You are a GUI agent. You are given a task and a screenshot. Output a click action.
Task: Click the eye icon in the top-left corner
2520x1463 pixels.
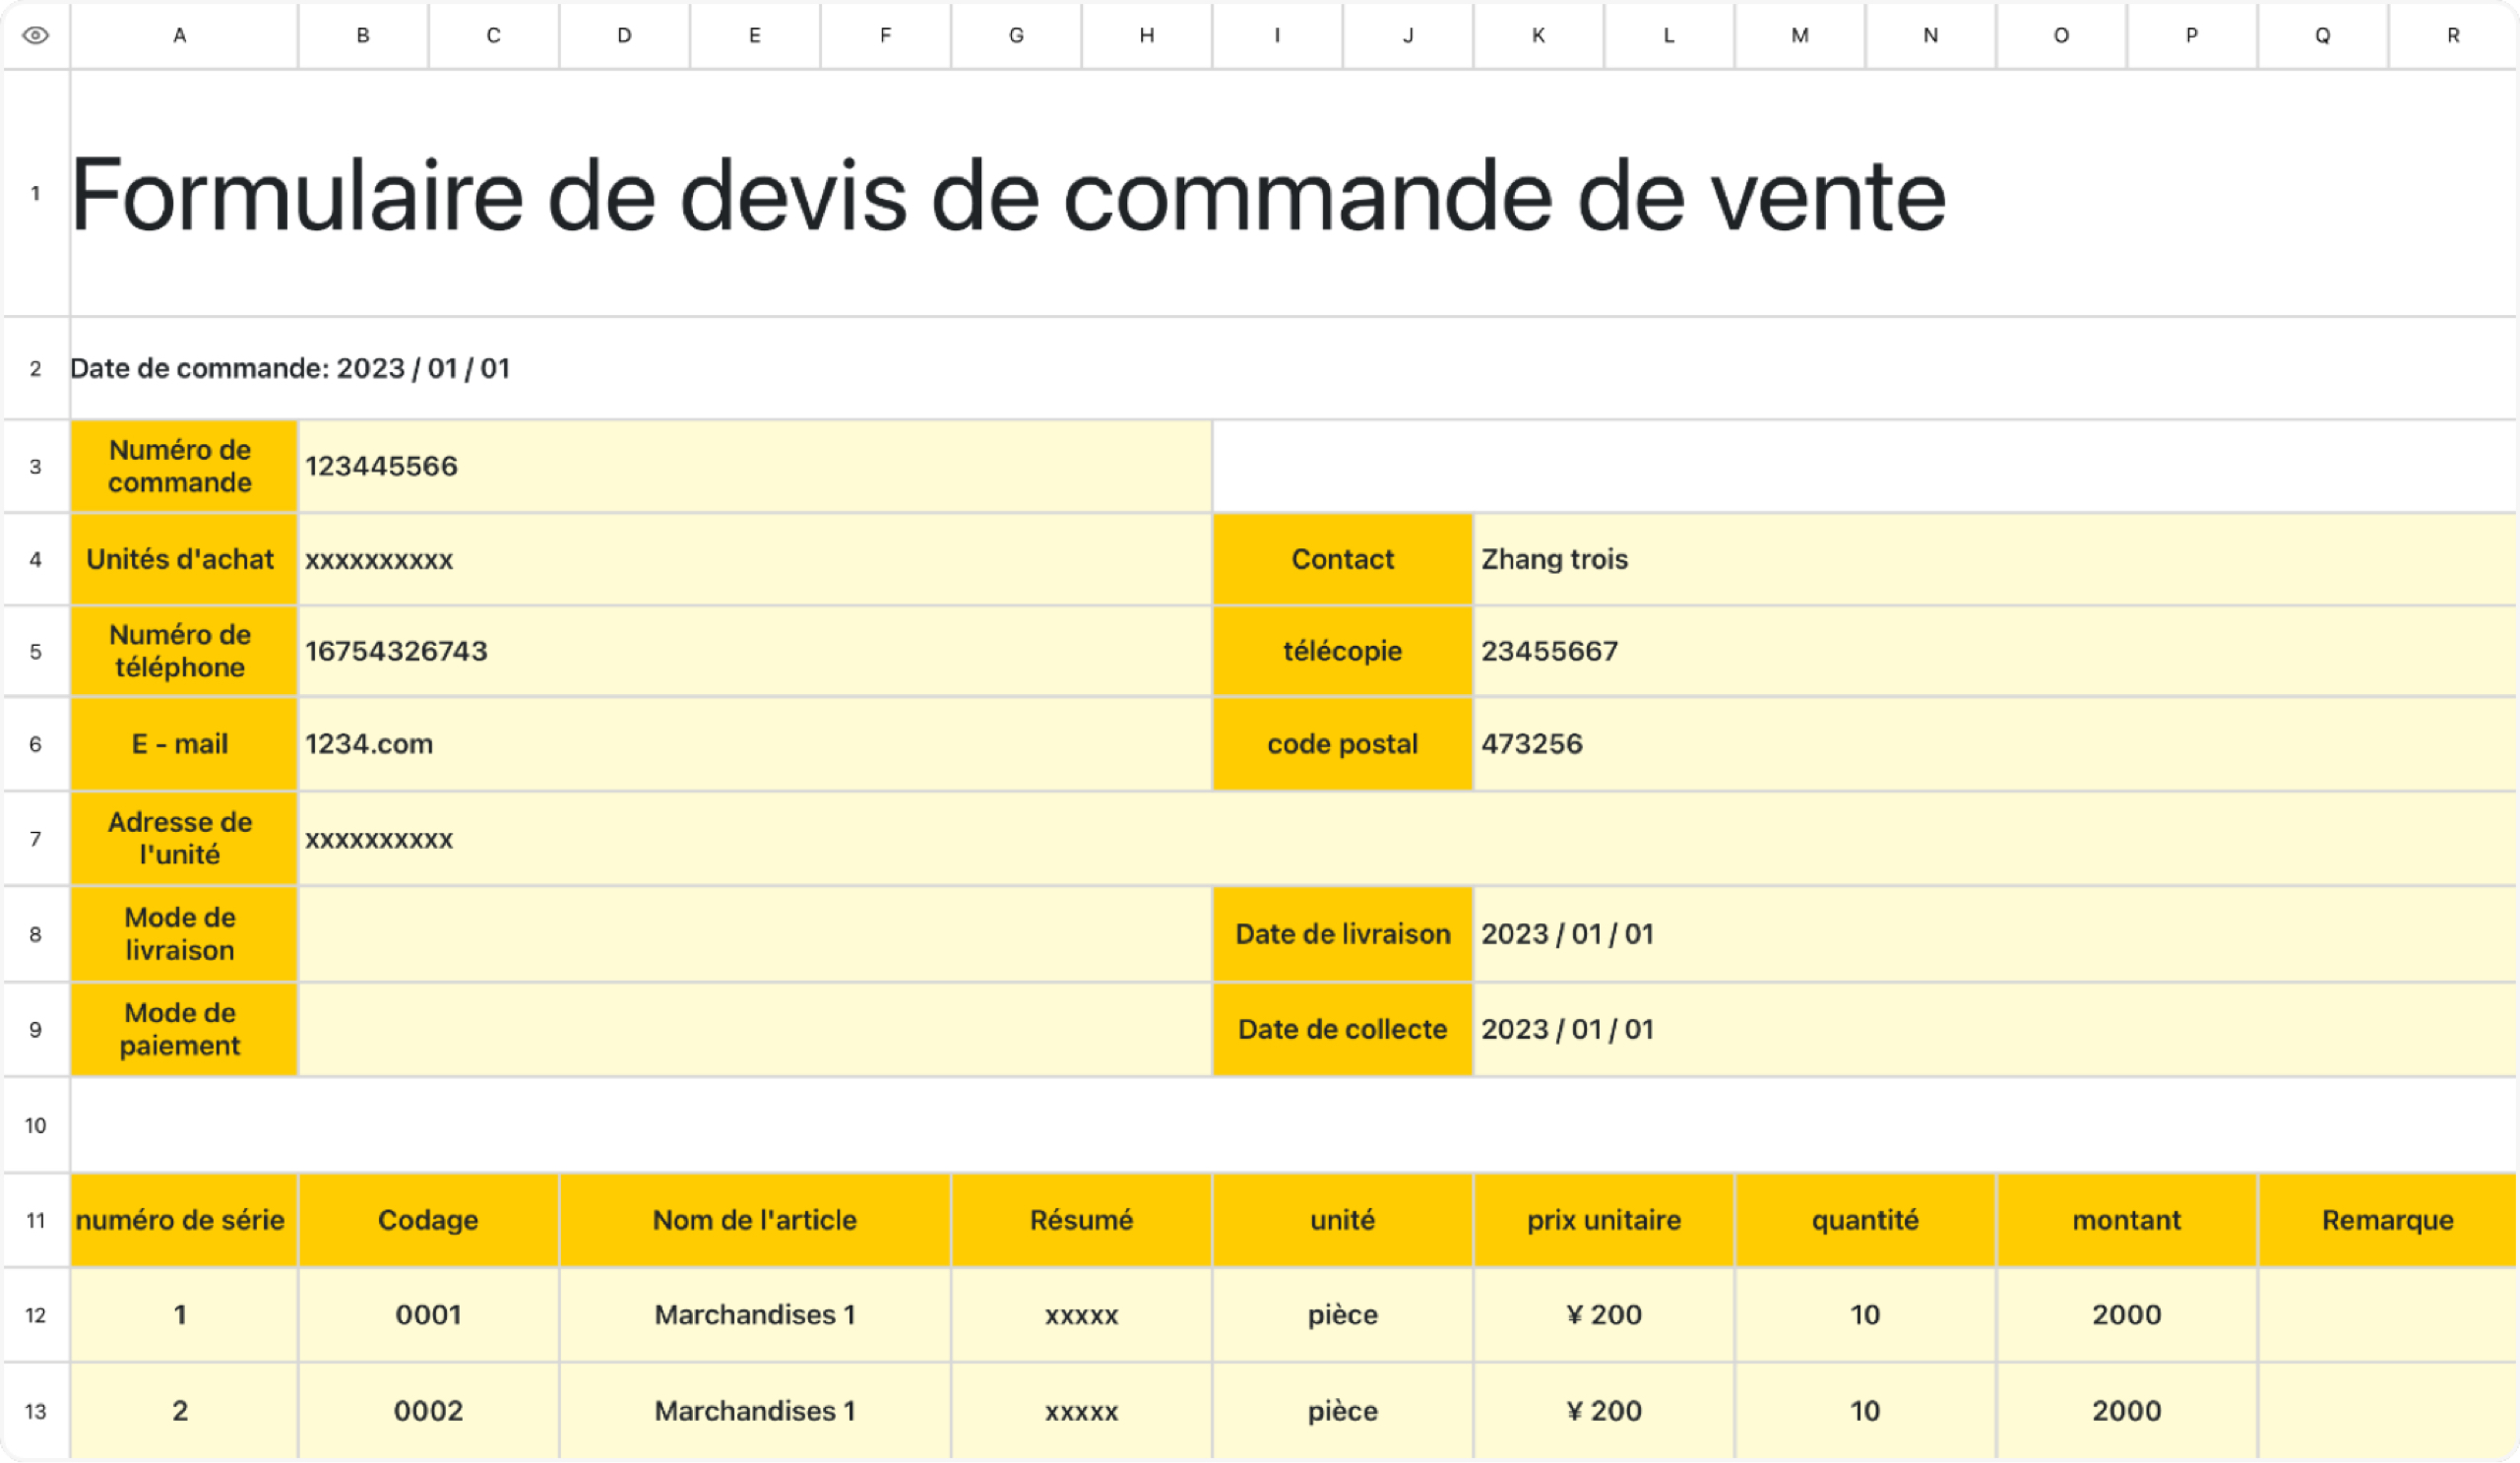pyautogui.click(x=36, y=36)
